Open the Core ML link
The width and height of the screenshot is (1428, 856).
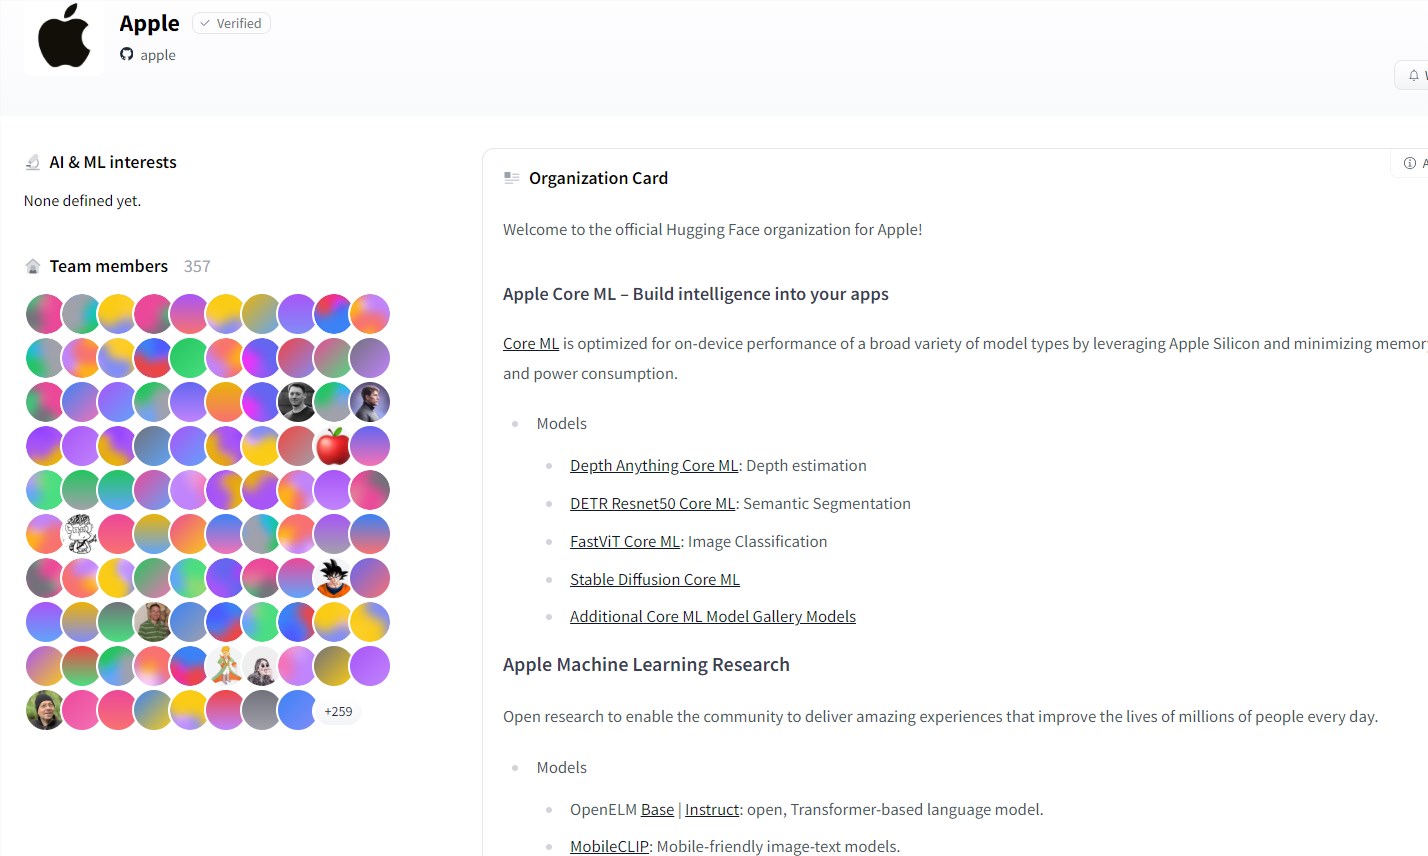(x=530, y=343)
